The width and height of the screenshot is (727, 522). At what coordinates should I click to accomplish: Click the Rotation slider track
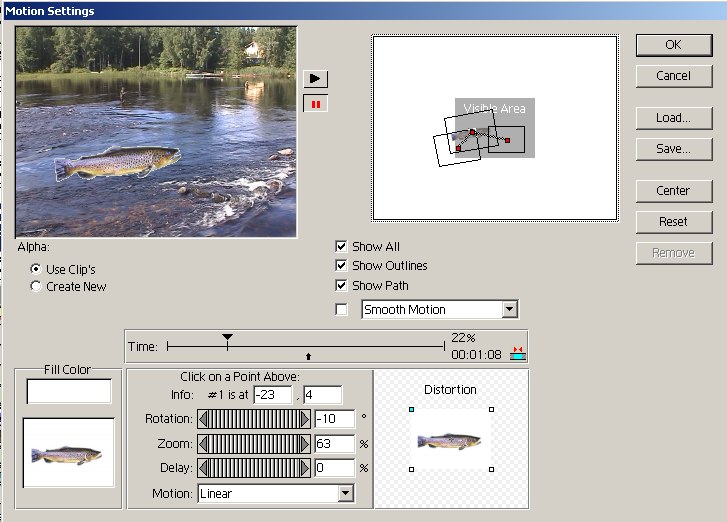pyautogui.click(x=254, y=419)
